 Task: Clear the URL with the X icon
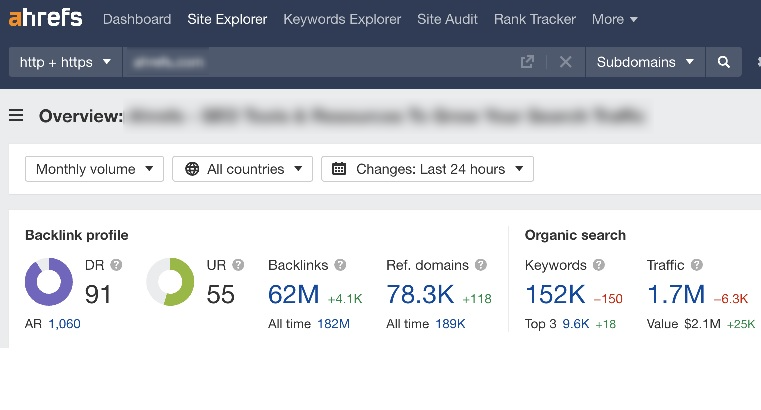click(x=565, y=62)
